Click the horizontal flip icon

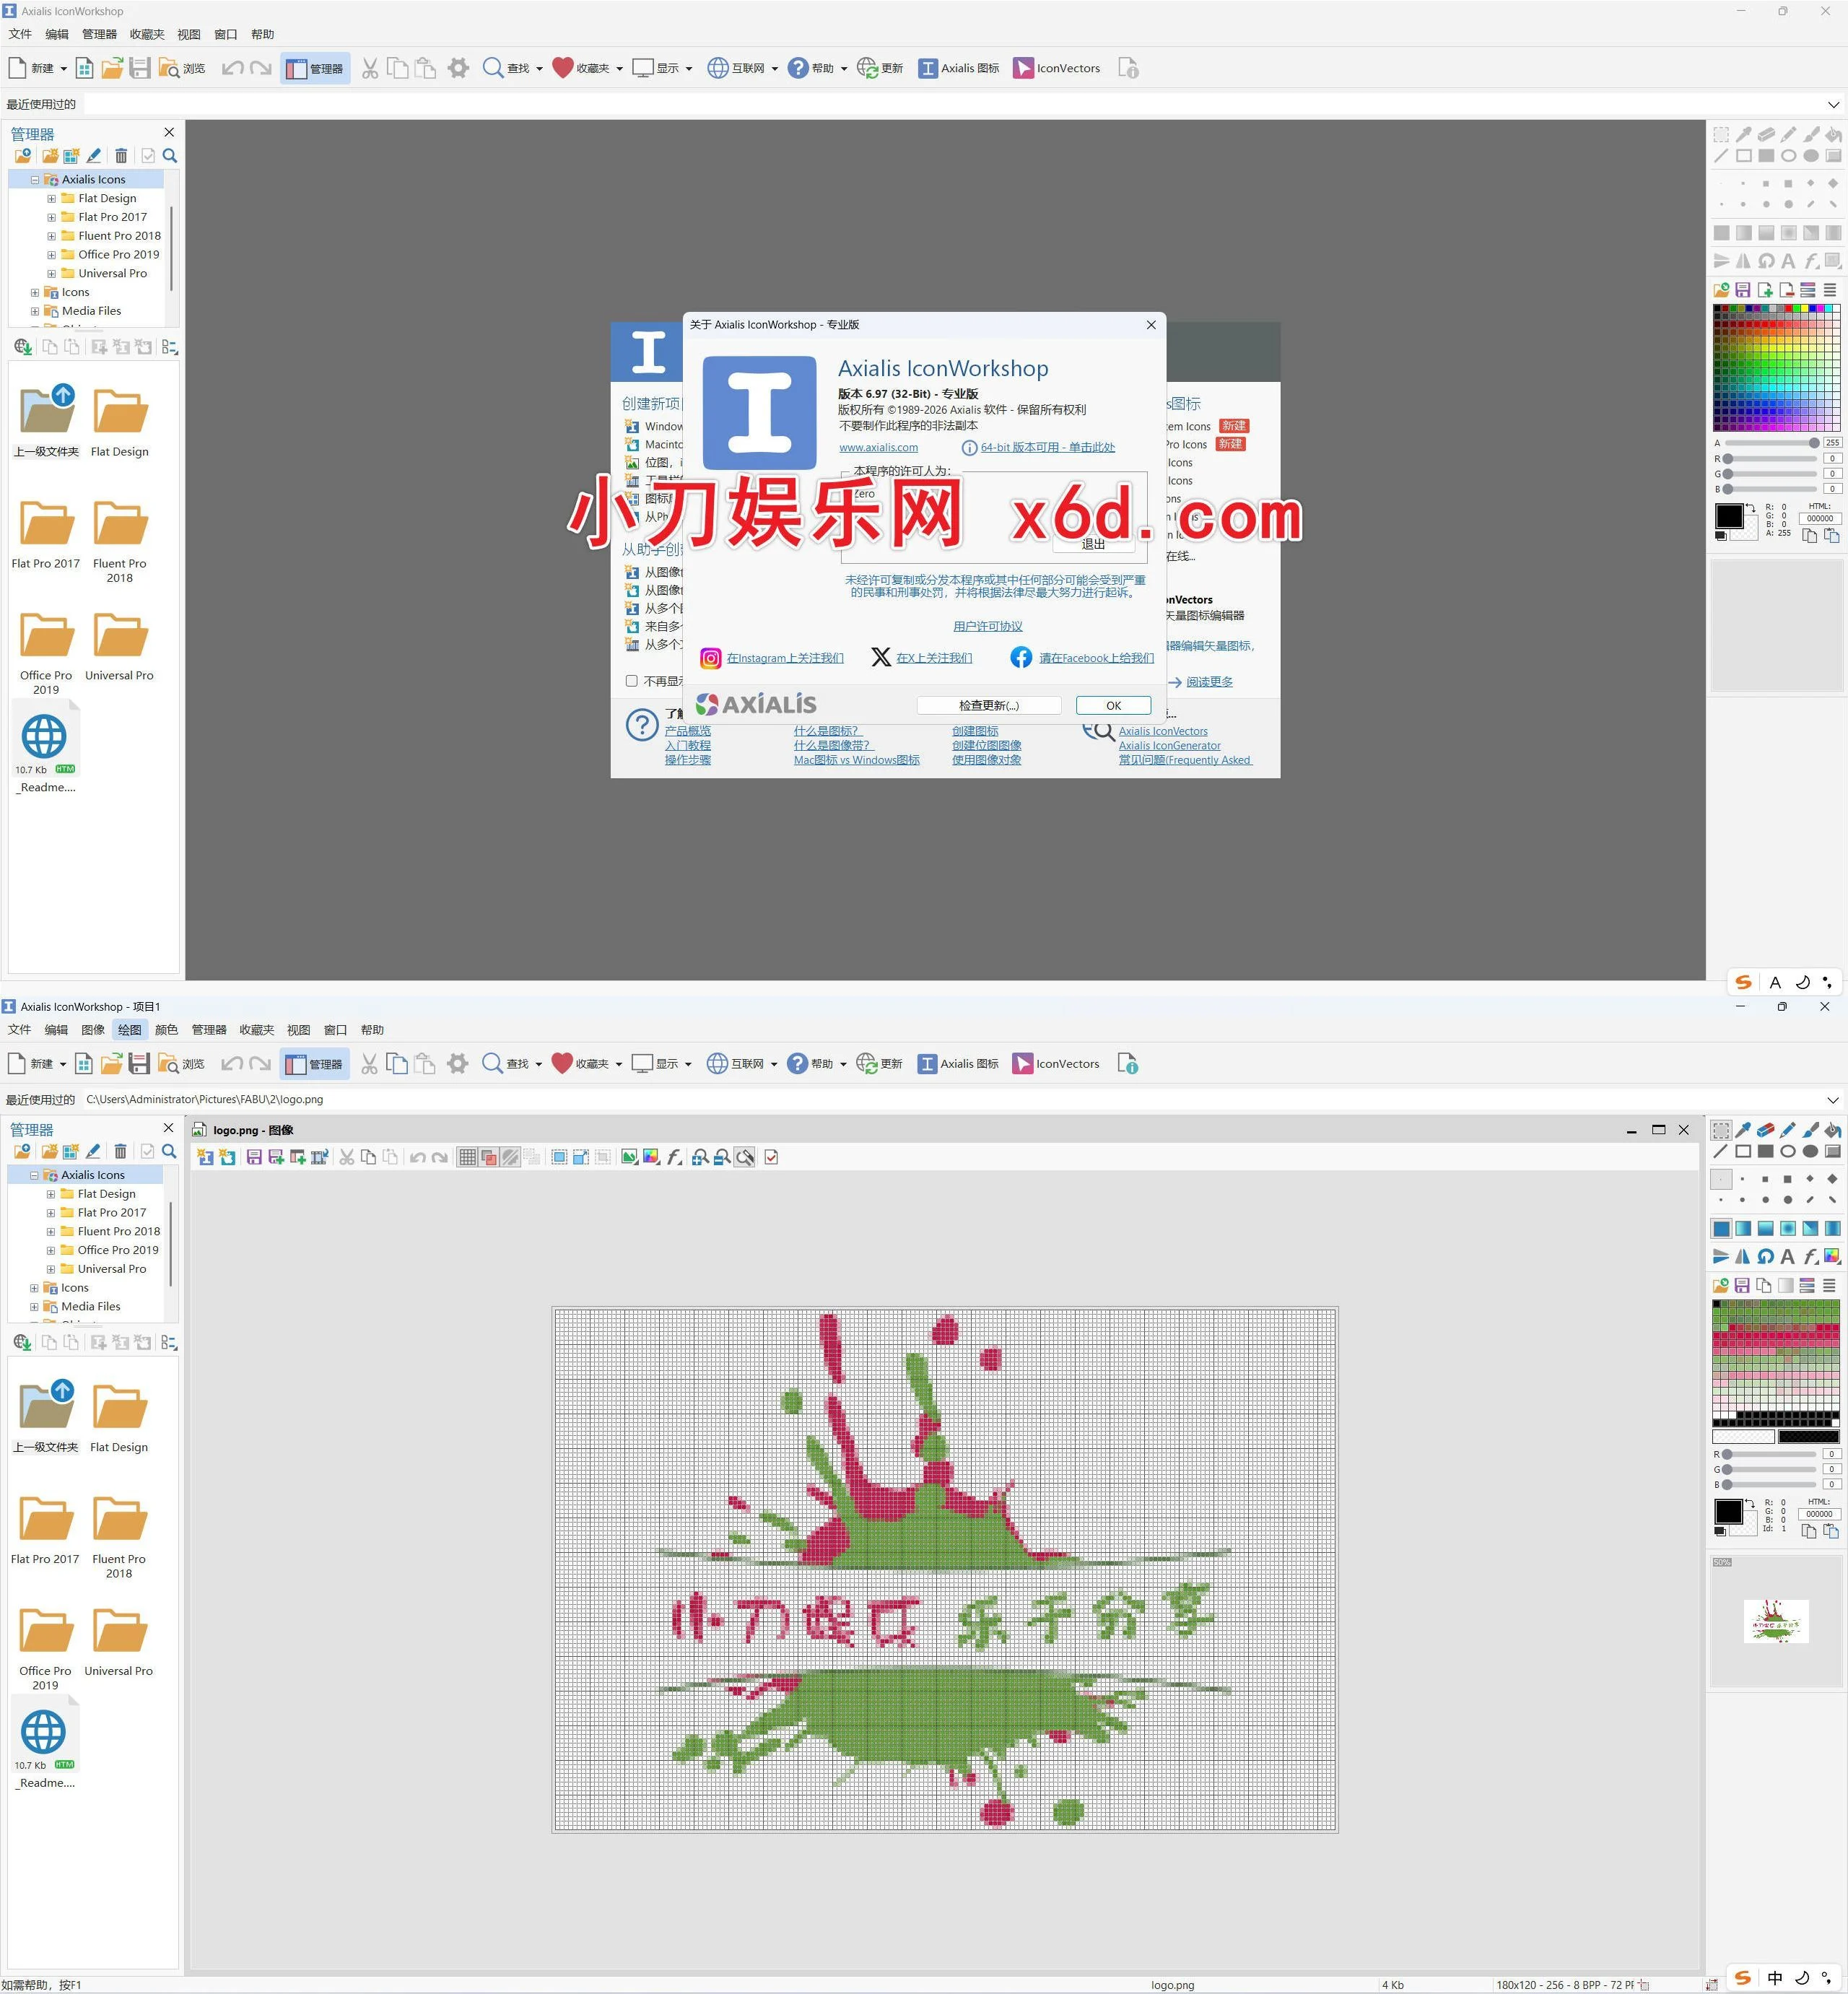pyautogui.click(x=1743, y=1257)
